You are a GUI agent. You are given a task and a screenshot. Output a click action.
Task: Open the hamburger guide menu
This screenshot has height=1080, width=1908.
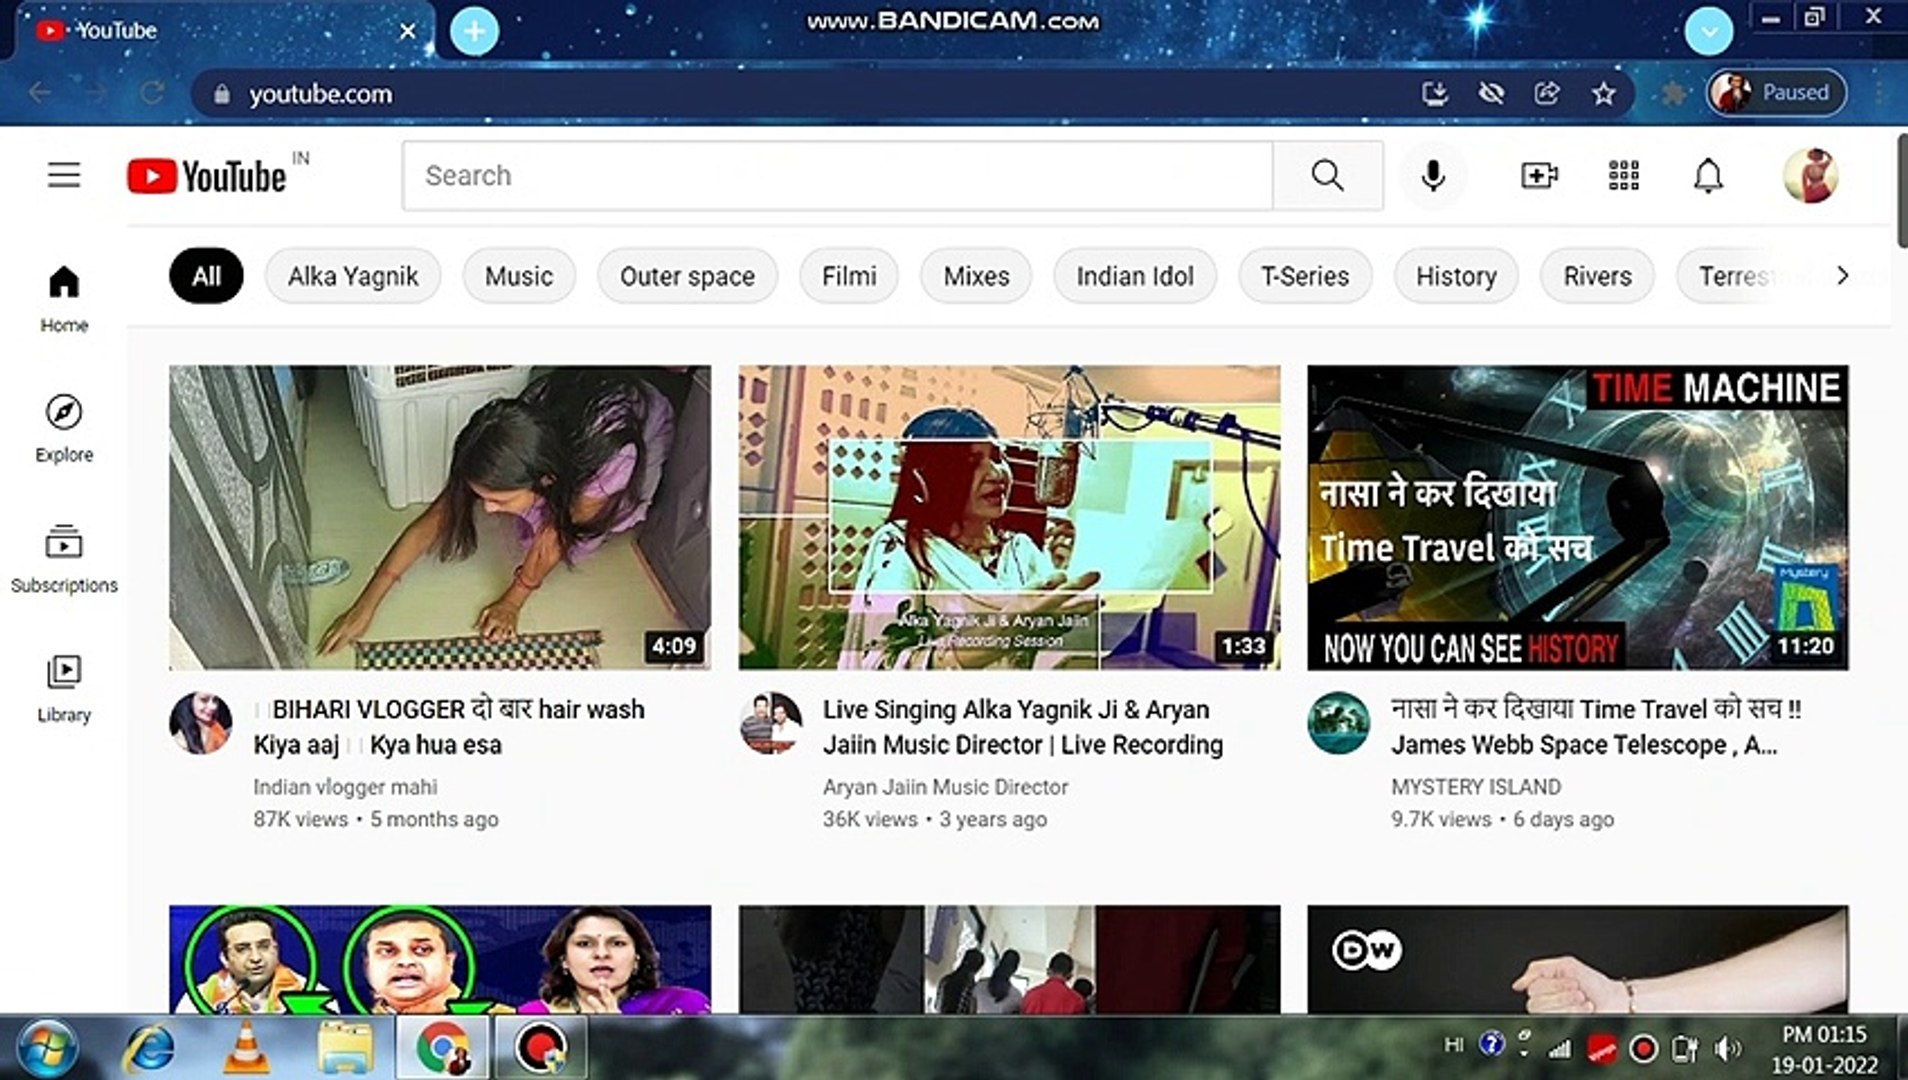pos(63,175)
